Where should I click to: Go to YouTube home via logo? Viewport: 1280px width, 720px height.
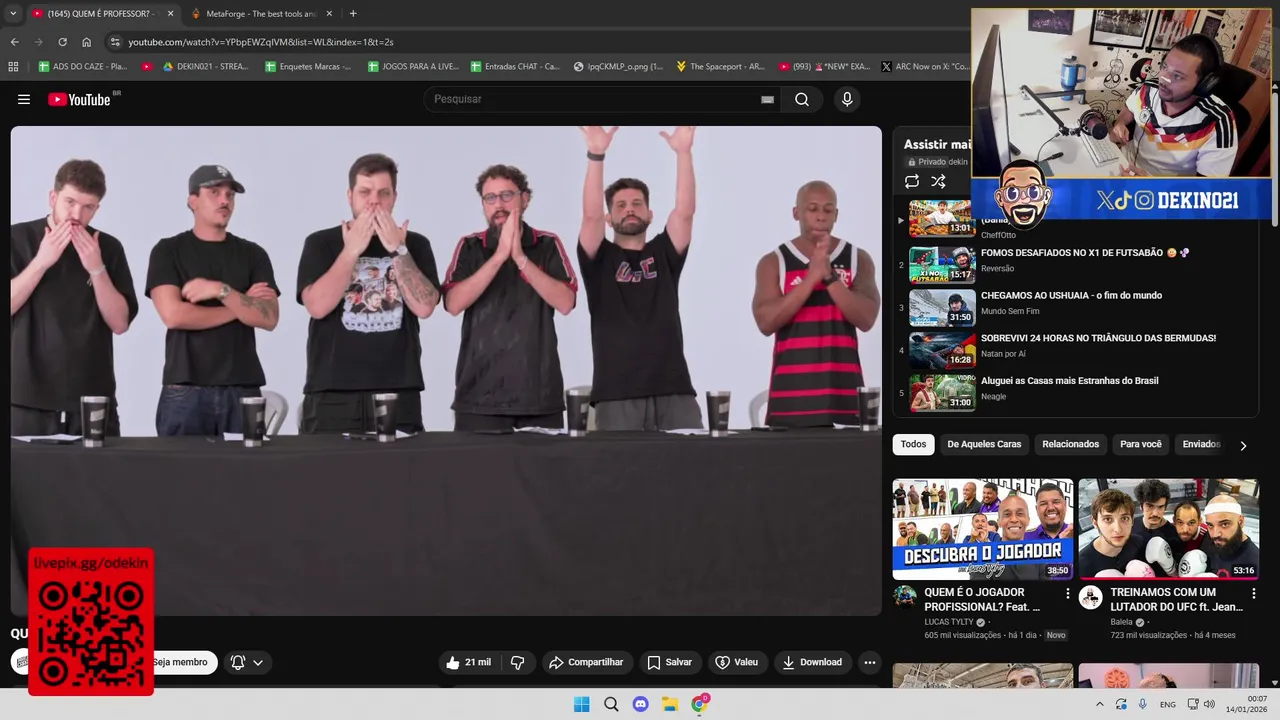[79, 99]
